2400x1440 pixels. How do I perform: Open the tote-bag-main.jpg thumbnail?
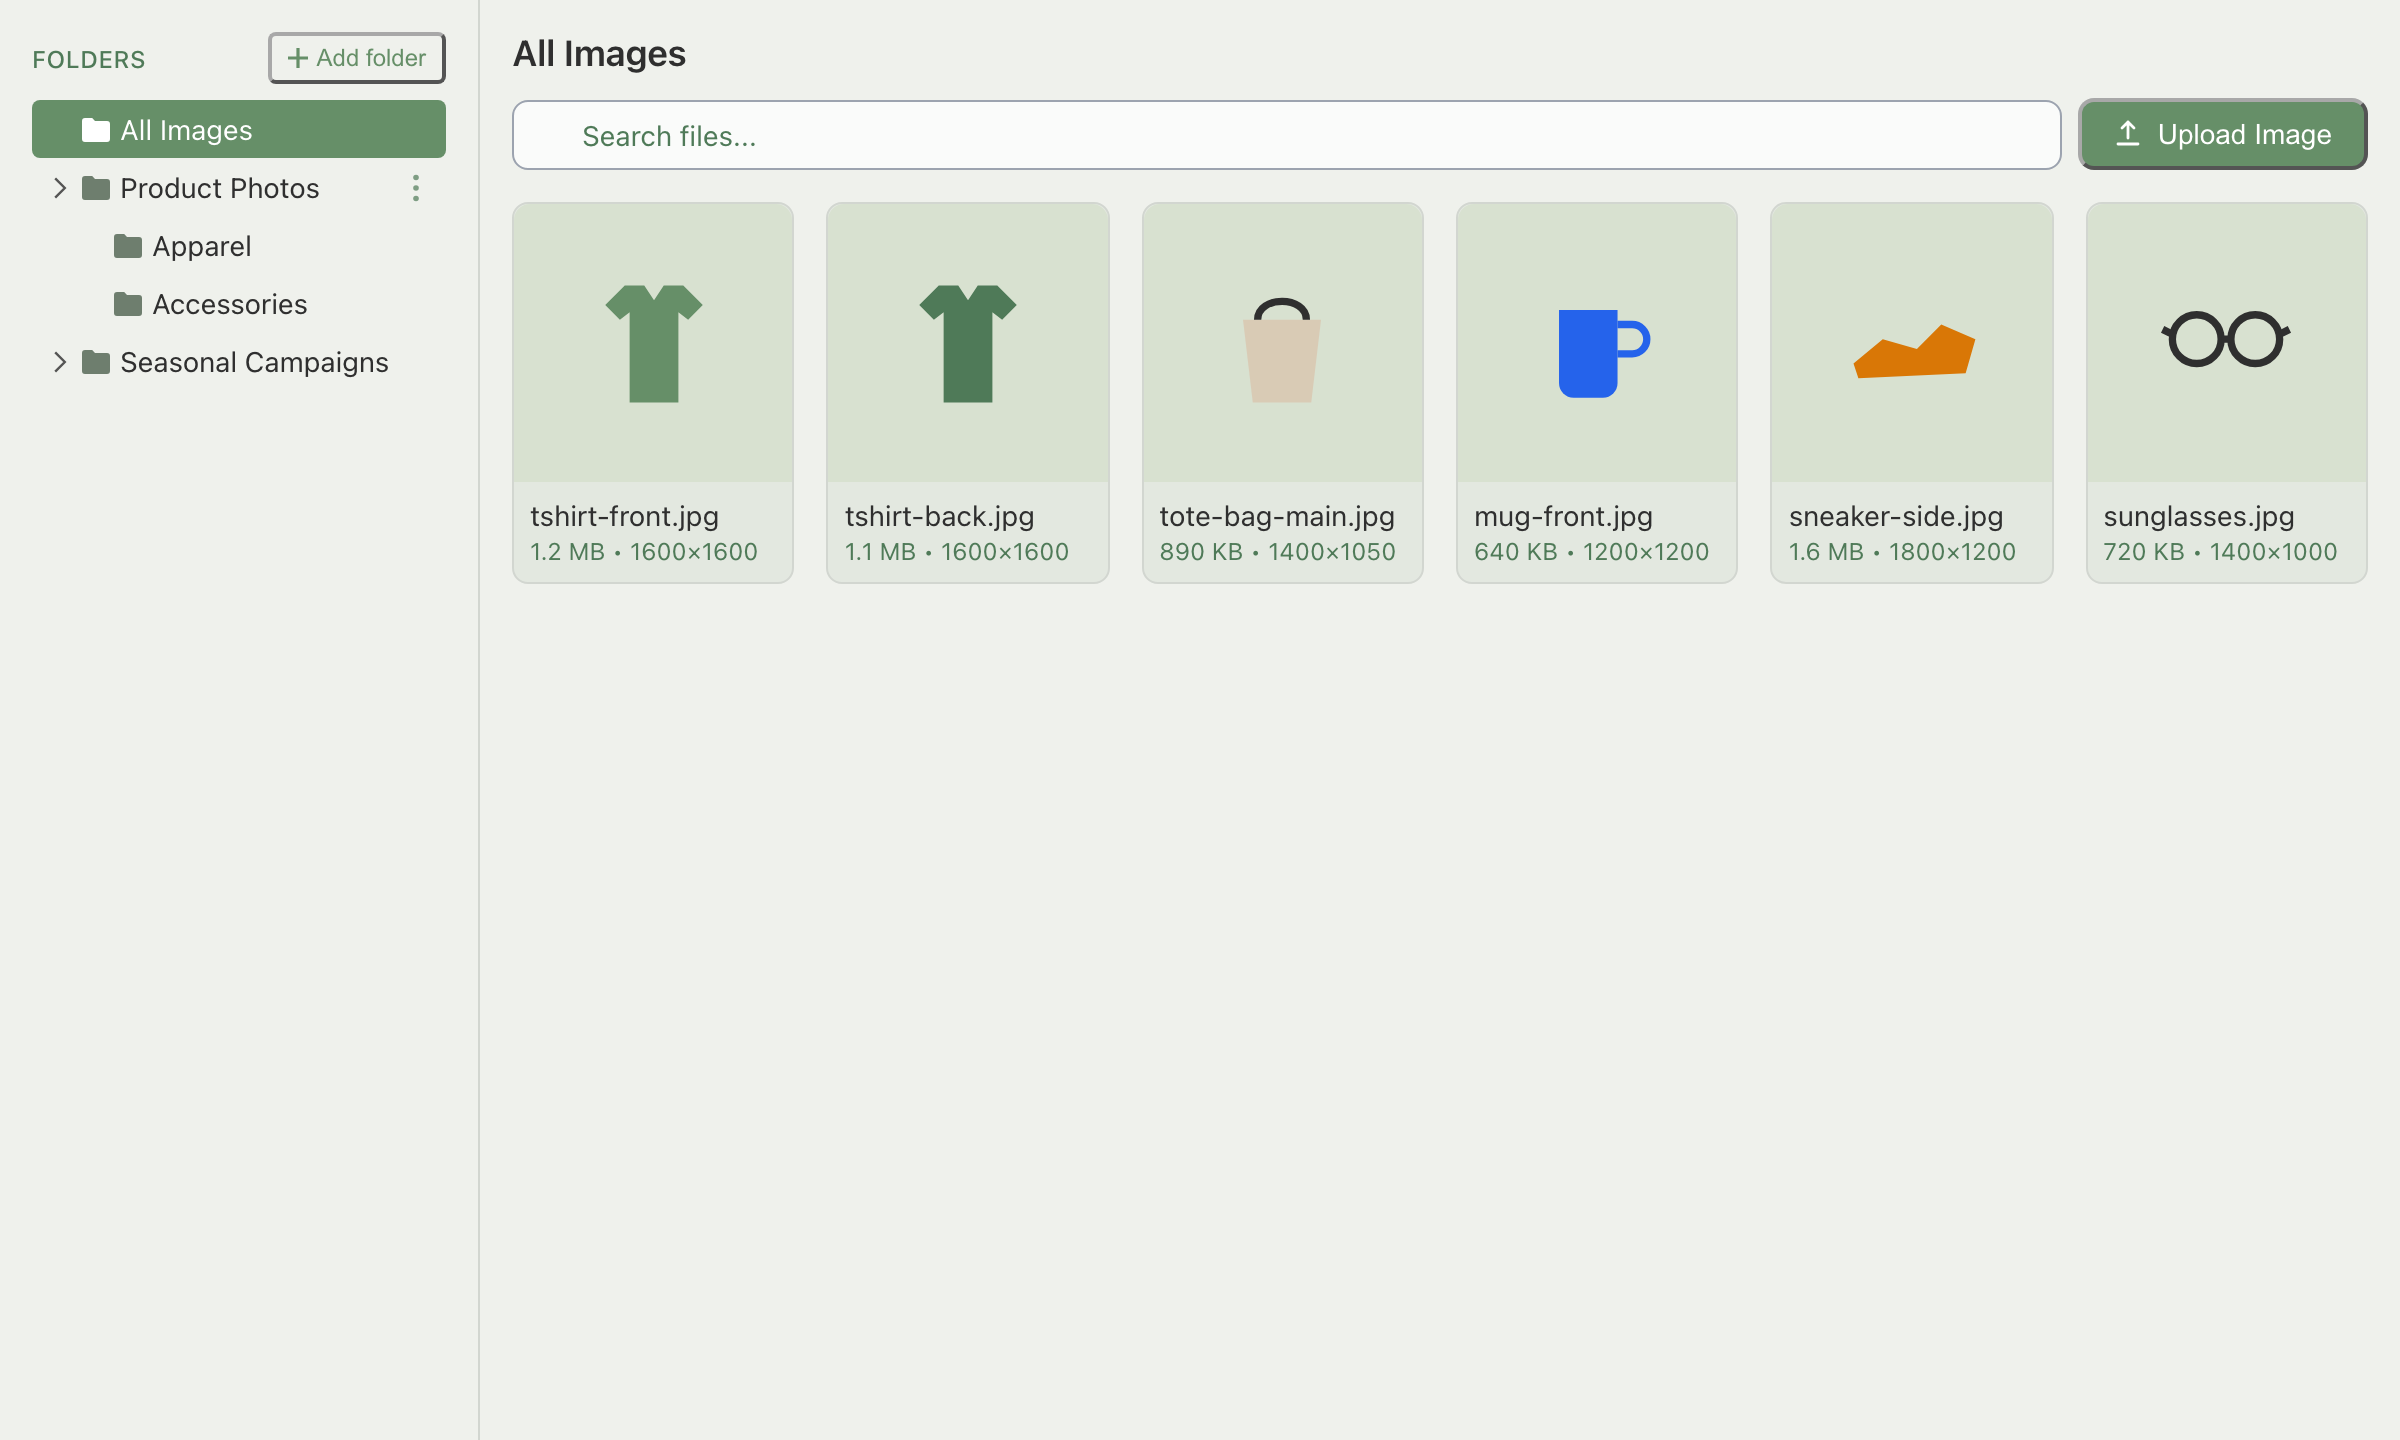click(1282, 343)
